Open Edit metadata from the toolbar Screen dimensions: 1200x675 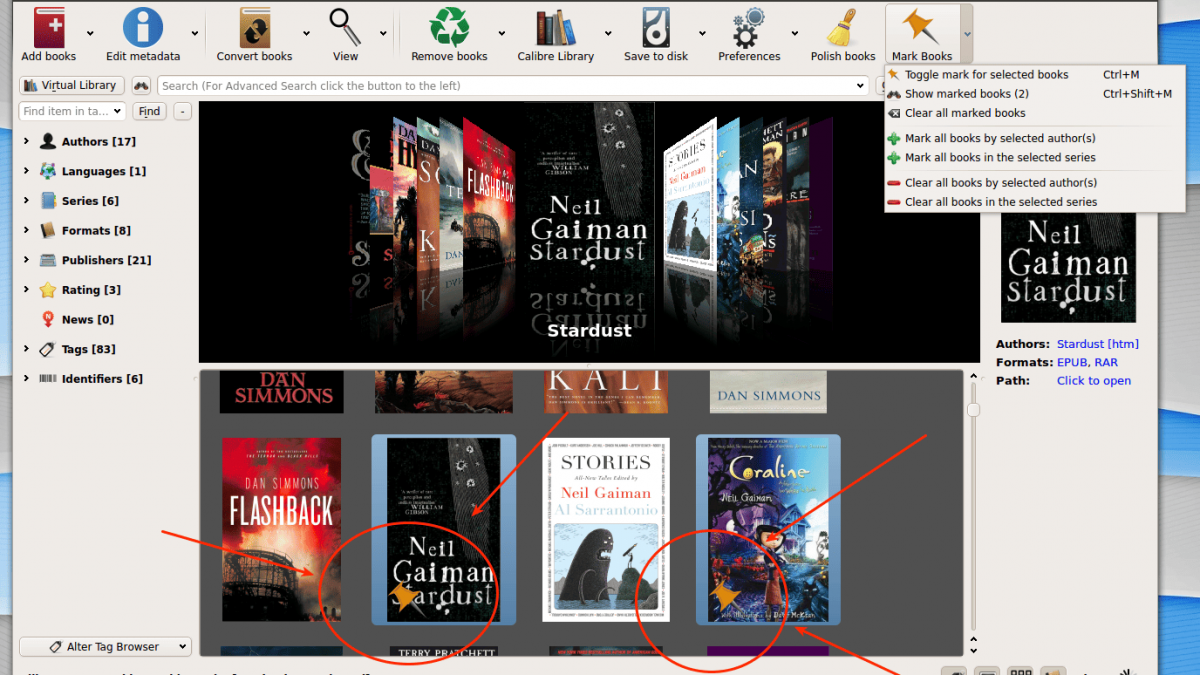pyautogui.click(x=143, y=27)
